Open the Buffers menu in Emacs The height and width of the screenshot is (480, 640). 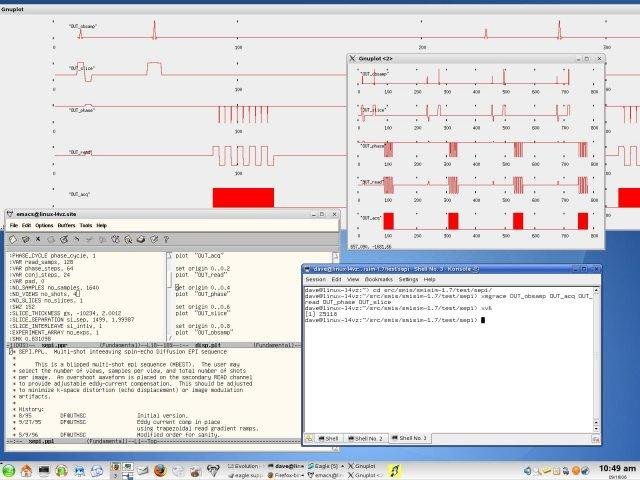click(67, 225)
